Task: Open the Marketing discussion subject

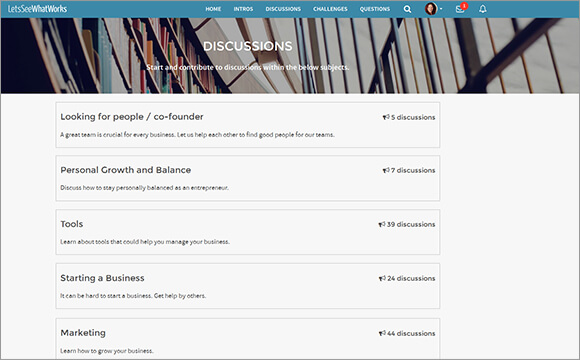Action: (83, 333)
